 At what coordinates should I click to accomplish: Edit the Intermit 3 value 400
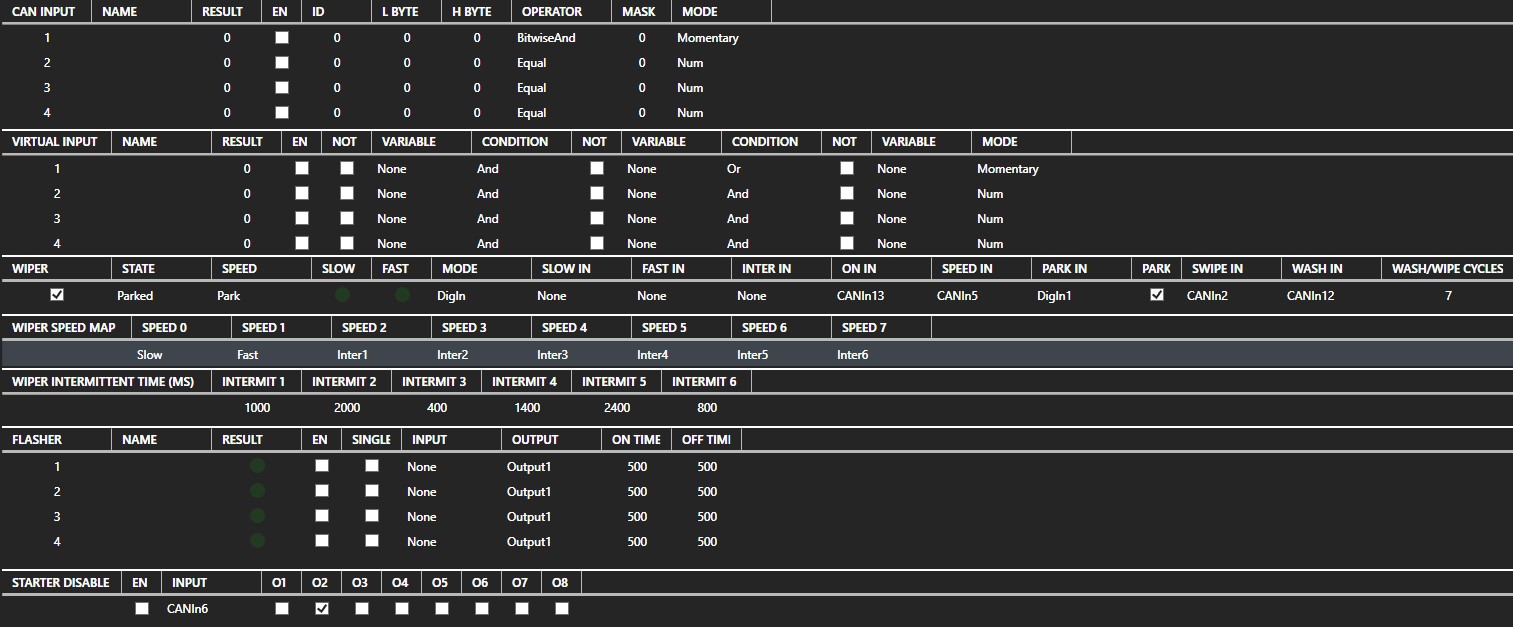coord(437,408)
